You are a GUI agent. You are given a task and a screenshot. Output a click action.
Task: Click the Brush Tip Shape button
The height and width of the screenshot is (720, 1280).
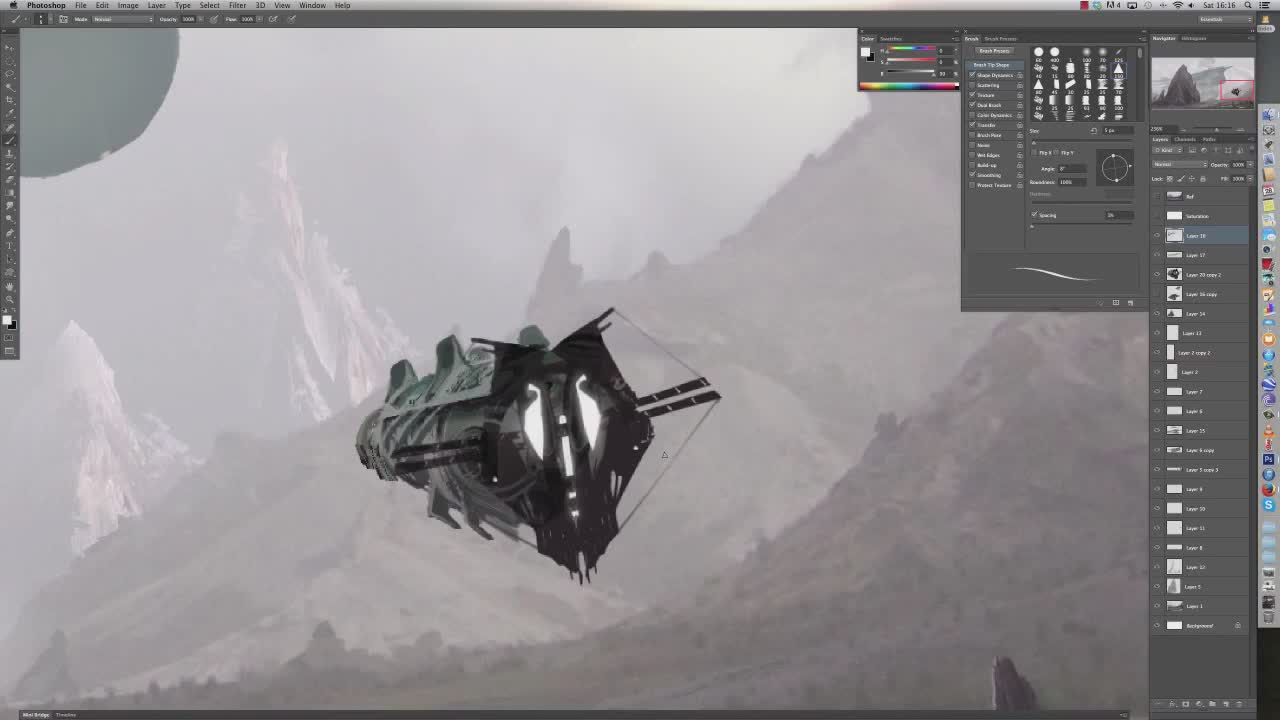pyautogui.click(x=992, y=65)
